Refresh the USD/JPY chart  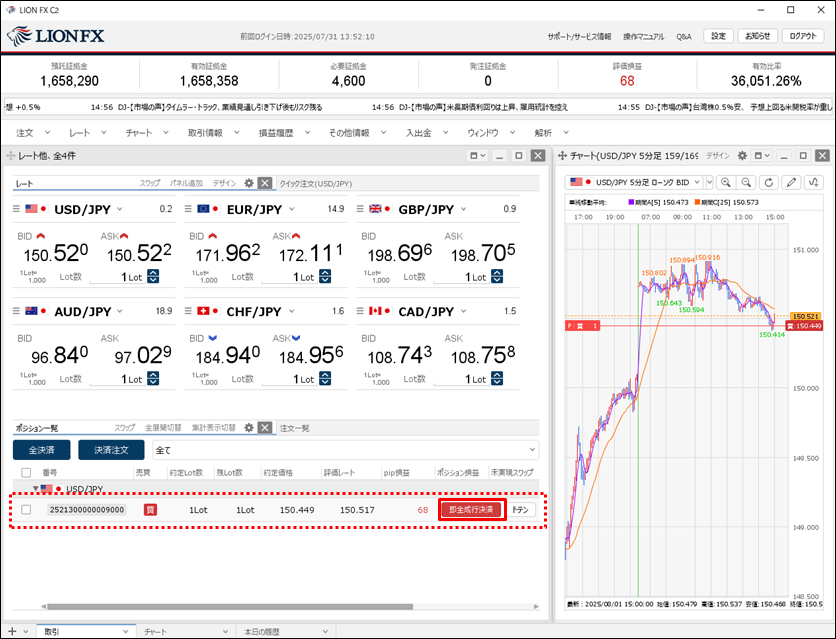[x=768, y=182]
